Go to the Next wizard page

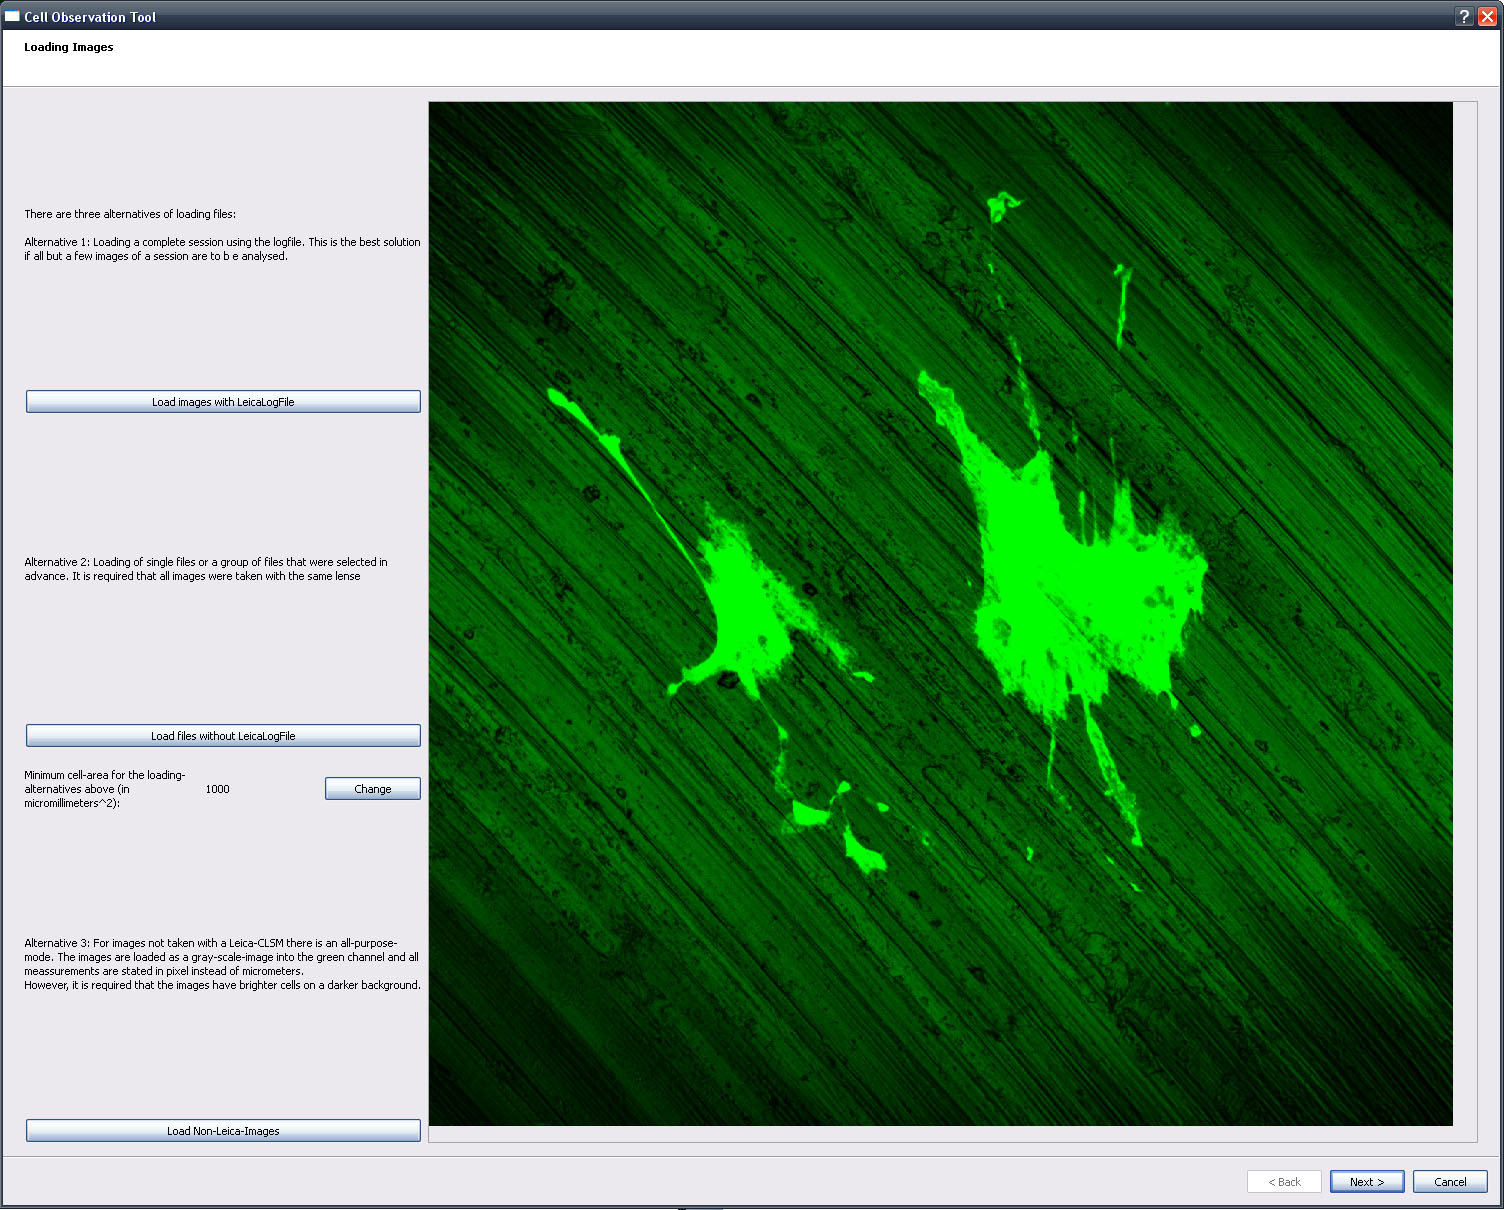pyautogui.click(x=1367, y=1181)
